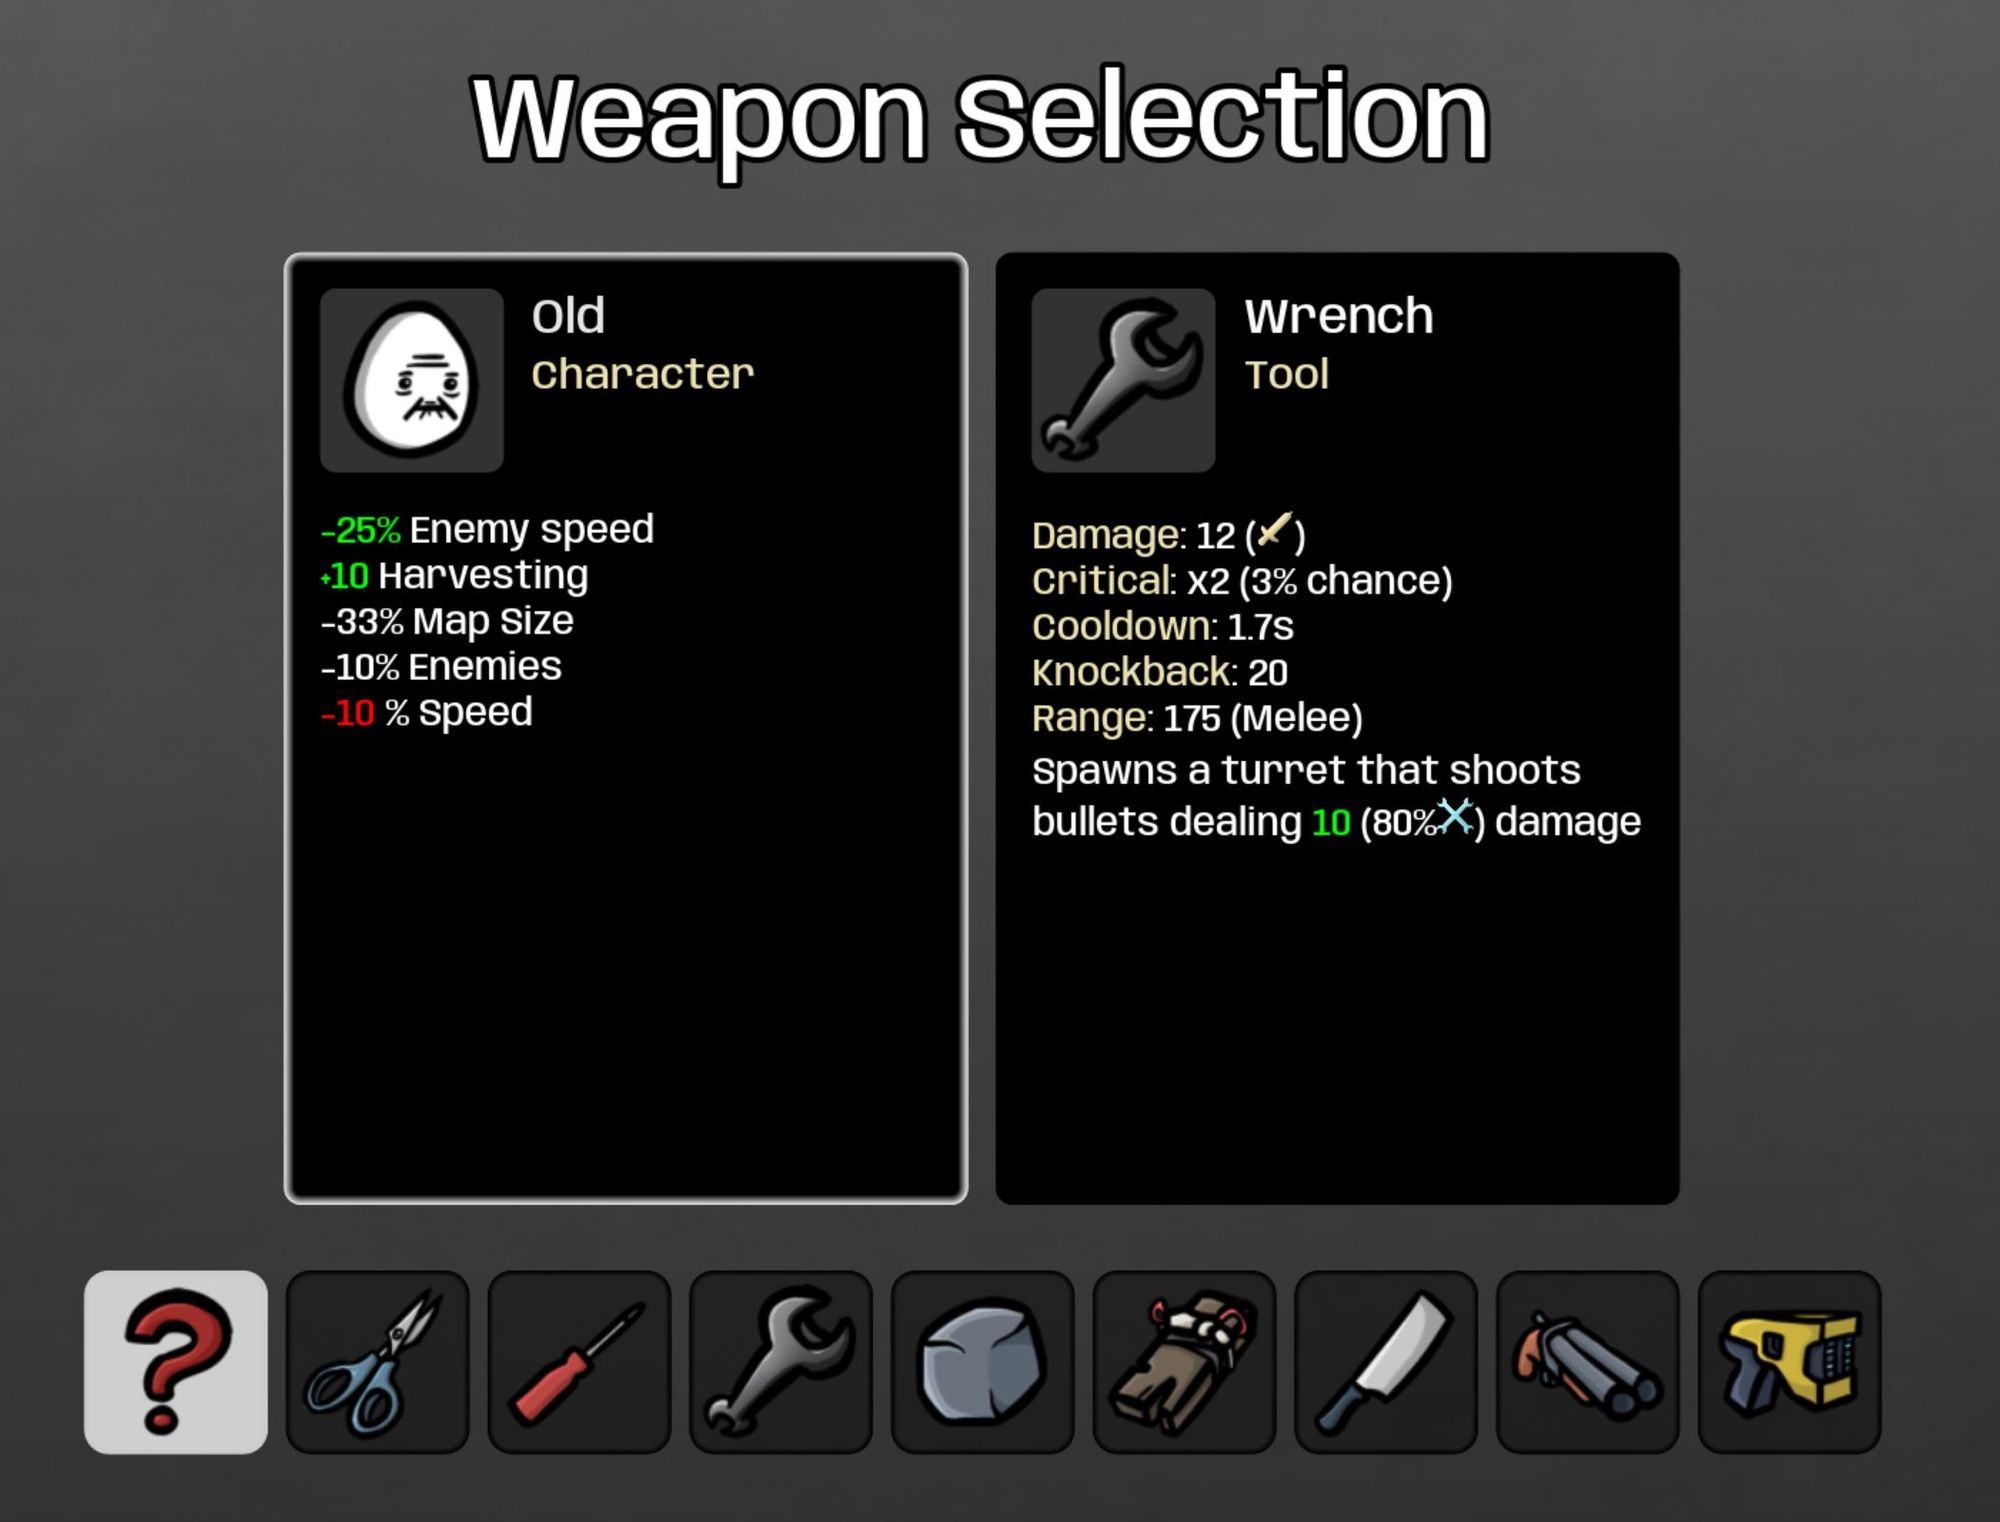The width and height of the screenshot is (2000, 1522).
Task: Choose the blue scissors weapon
Action: (x=377, y=1361)
